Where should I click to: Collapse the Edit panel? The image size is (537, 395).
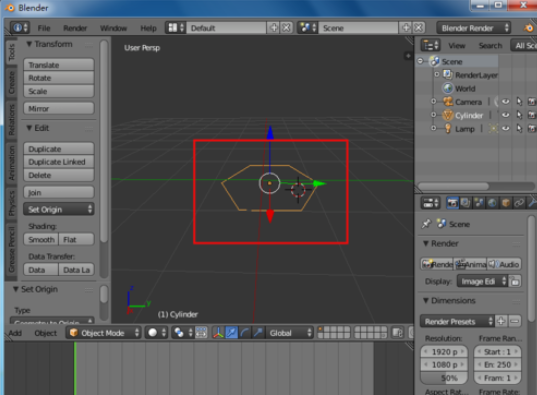pyautogui.click(x=29, y=128)
